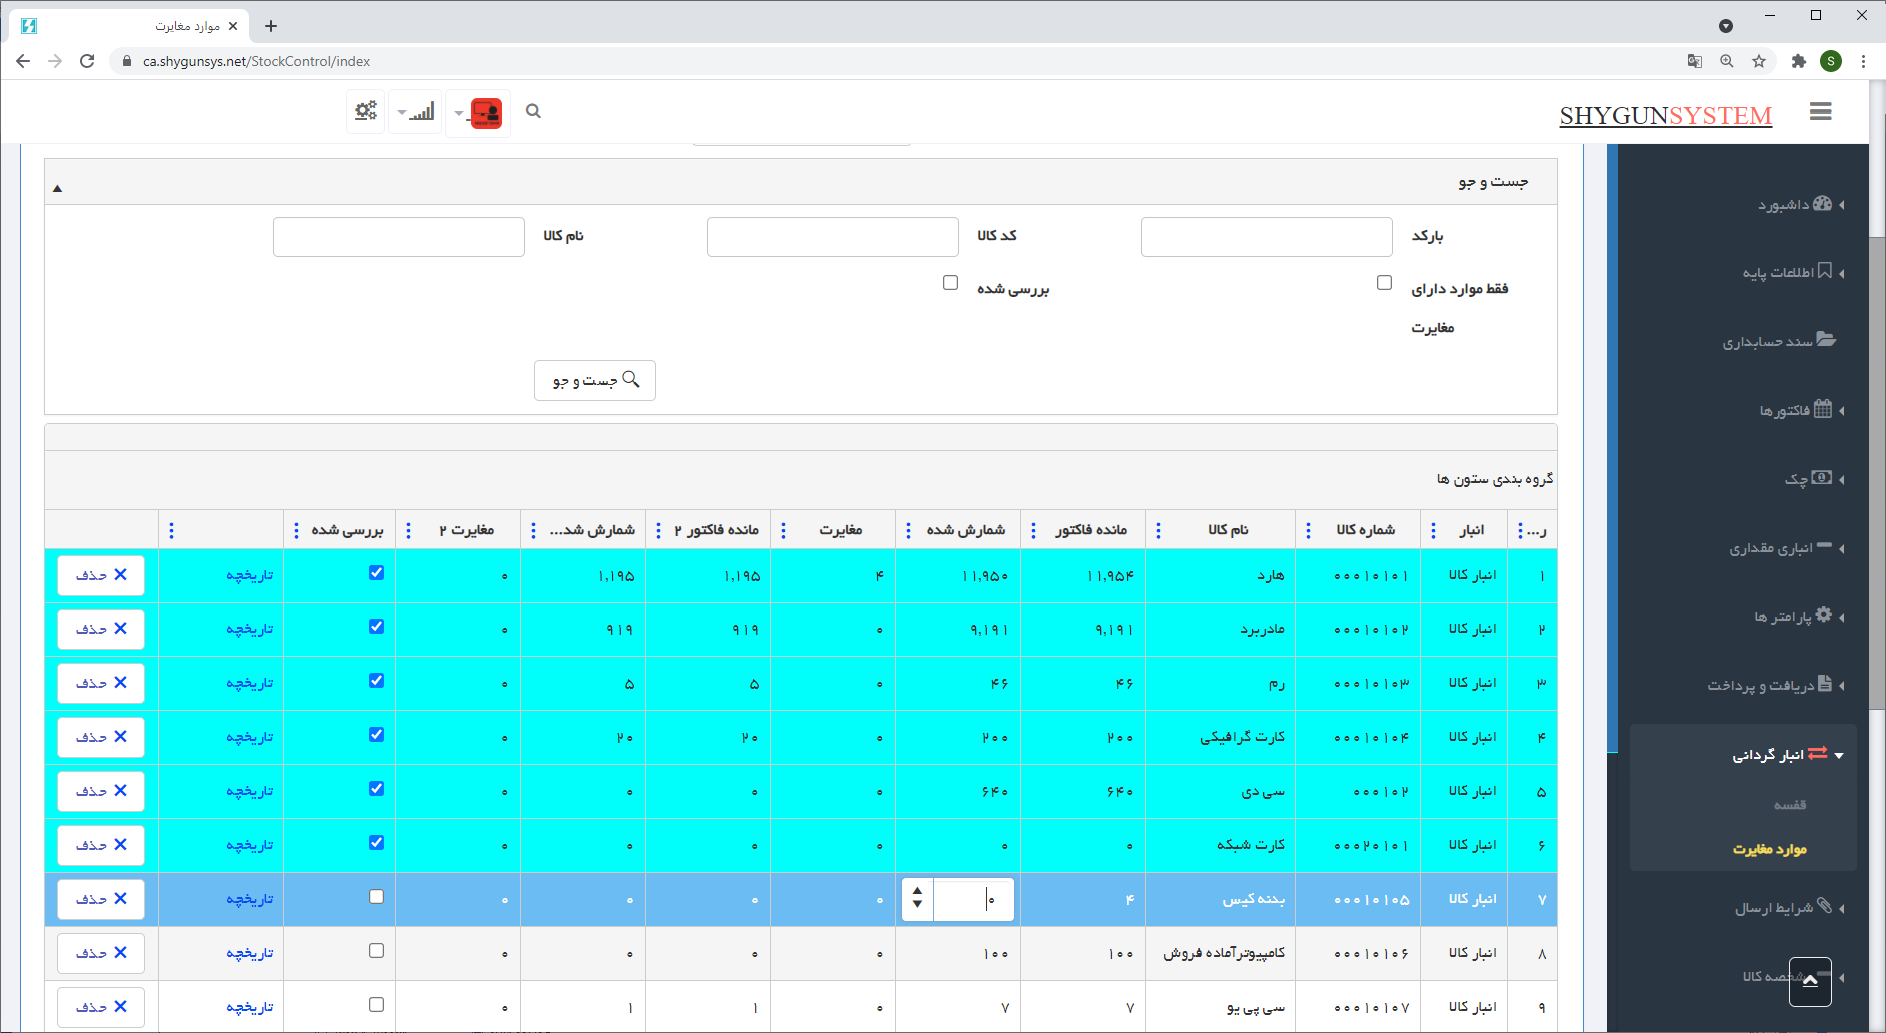Check the فقط موارد دارای مغایرت checkbox

point(1384,283)
